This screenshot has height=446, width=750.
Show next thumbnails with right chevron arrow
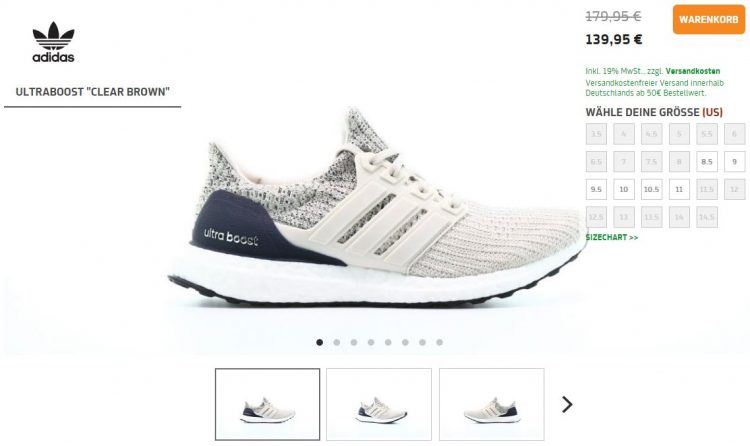pyautogui.click(x=567, y=404)
